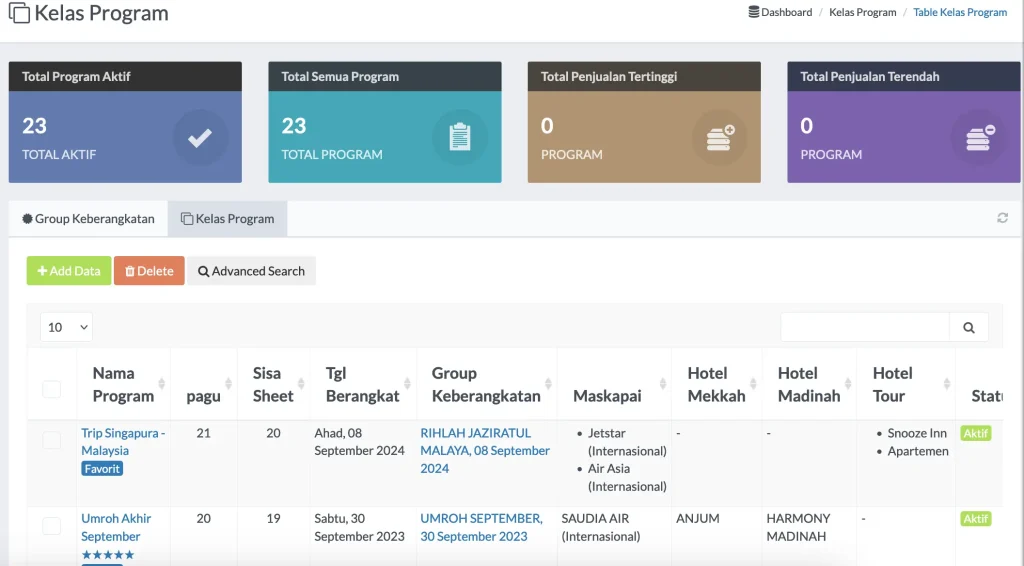This screenshot has width=1024, height=566.
Task: Select the Kelas Program tab
Action: pyautogui.click(x=227, y=218)
